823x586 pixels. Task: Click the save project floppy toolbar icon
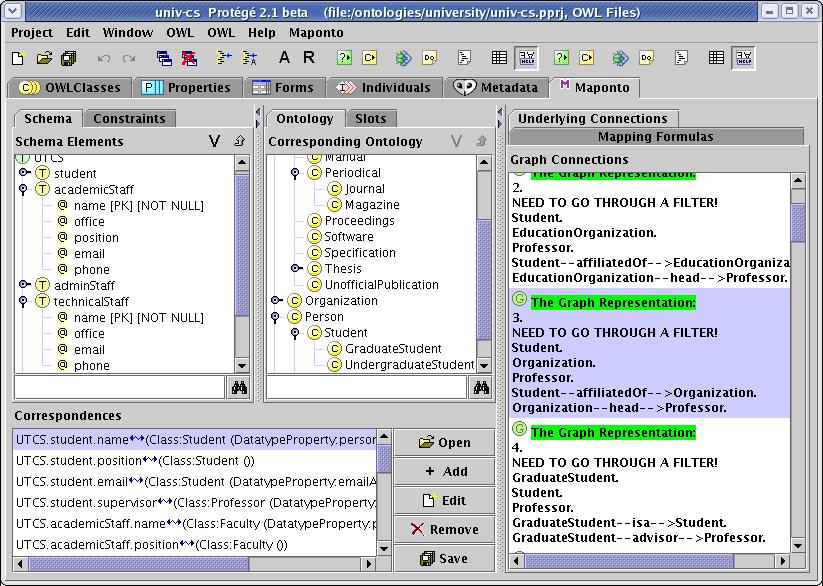(69, 58)
